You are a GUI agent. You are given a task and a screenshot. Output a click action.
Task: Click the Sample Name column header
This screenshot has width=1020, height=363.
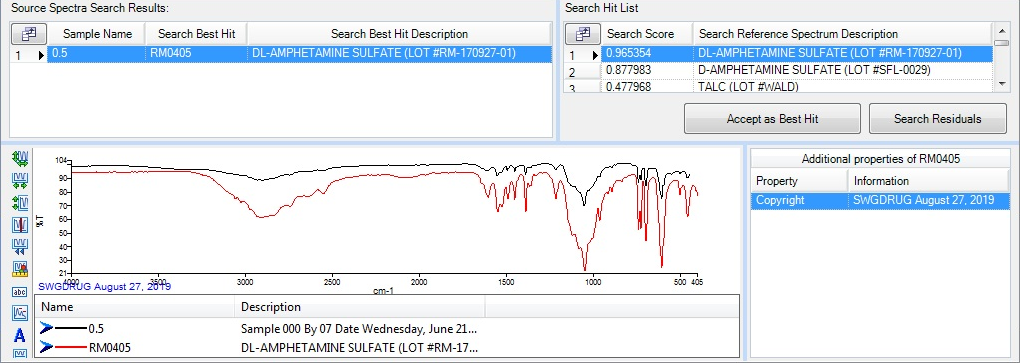(x=97, y=34)
